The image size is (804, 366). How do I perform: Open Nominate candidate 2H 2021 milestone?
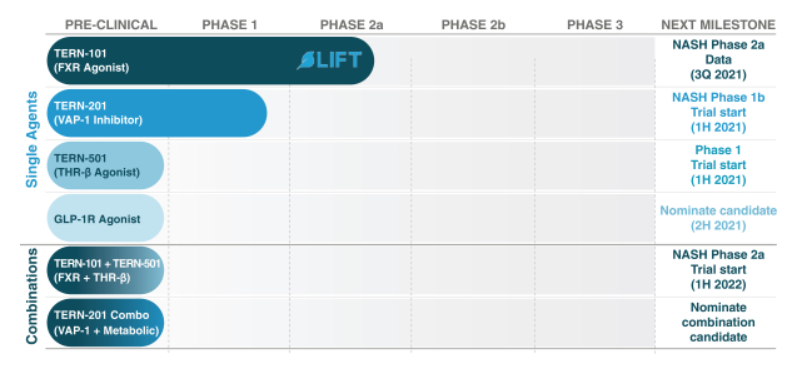(x=718, y=218)
